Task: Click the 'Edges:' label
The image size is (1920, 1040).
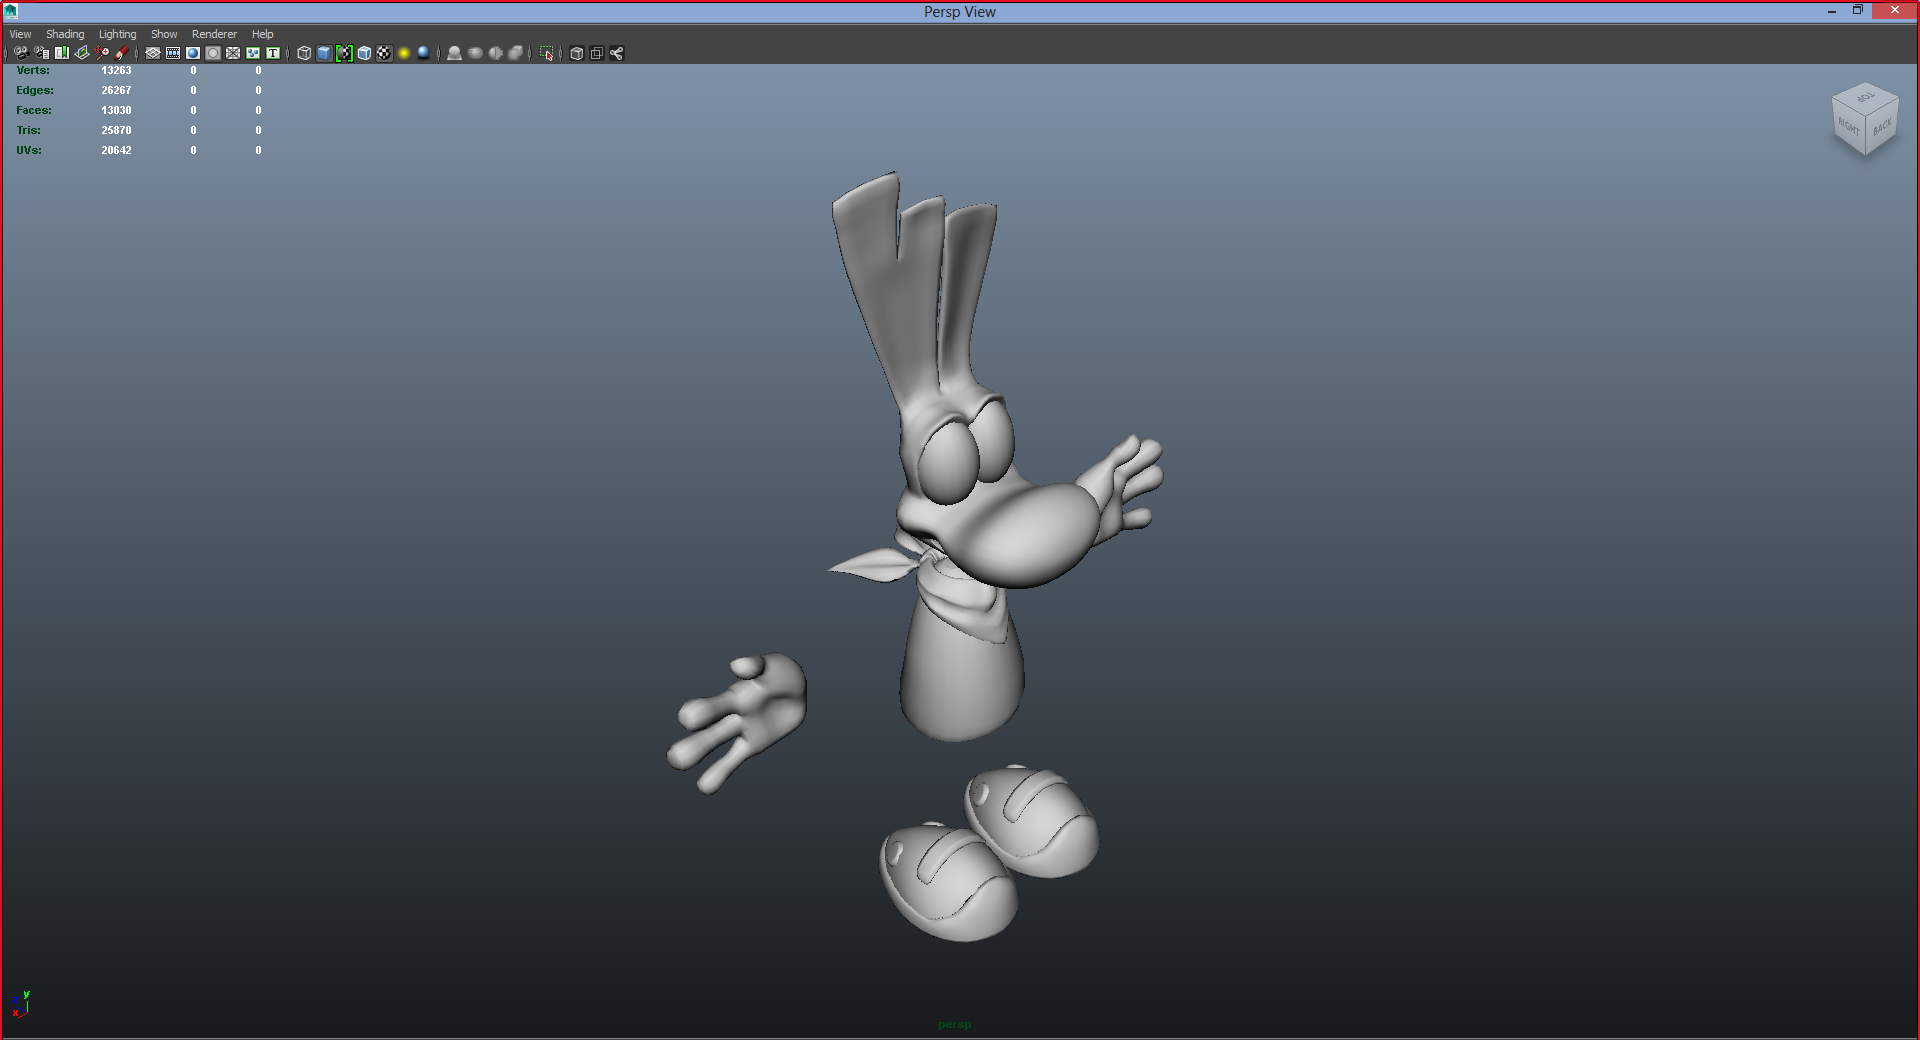Action: pos(35,90)
